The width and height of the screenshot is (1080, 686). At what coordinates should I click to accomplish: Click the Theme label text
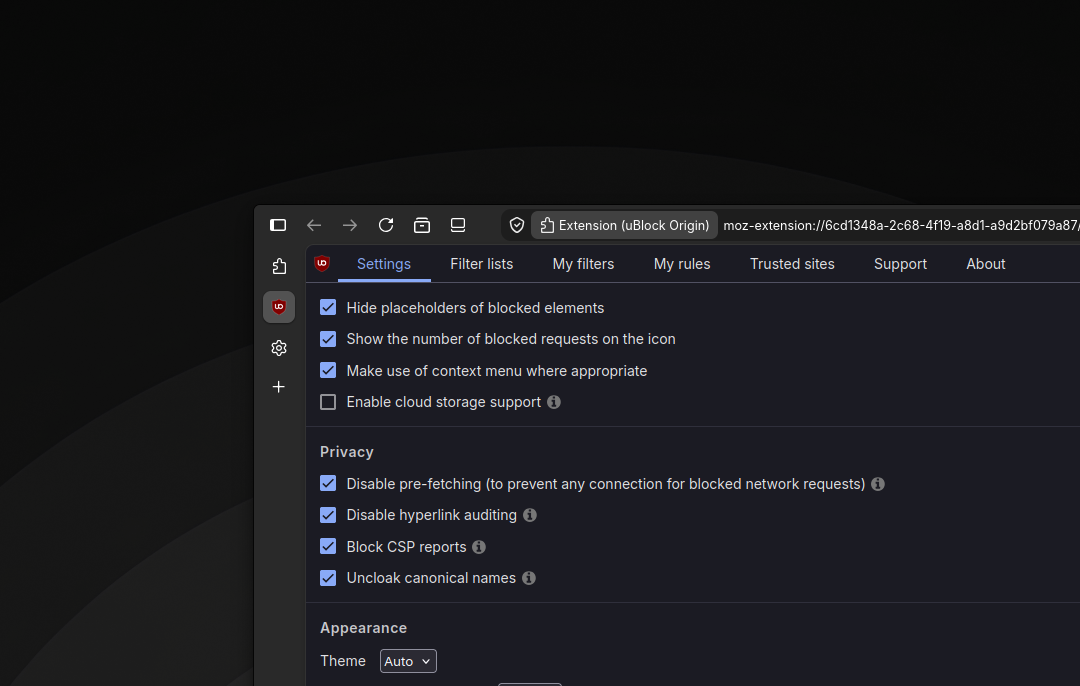click(342, 661)
